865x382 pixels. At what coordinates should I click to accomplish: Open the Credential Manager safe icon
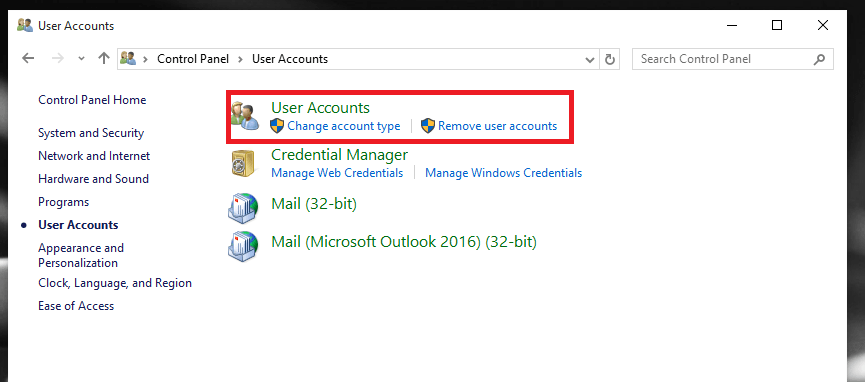[243, 163]
